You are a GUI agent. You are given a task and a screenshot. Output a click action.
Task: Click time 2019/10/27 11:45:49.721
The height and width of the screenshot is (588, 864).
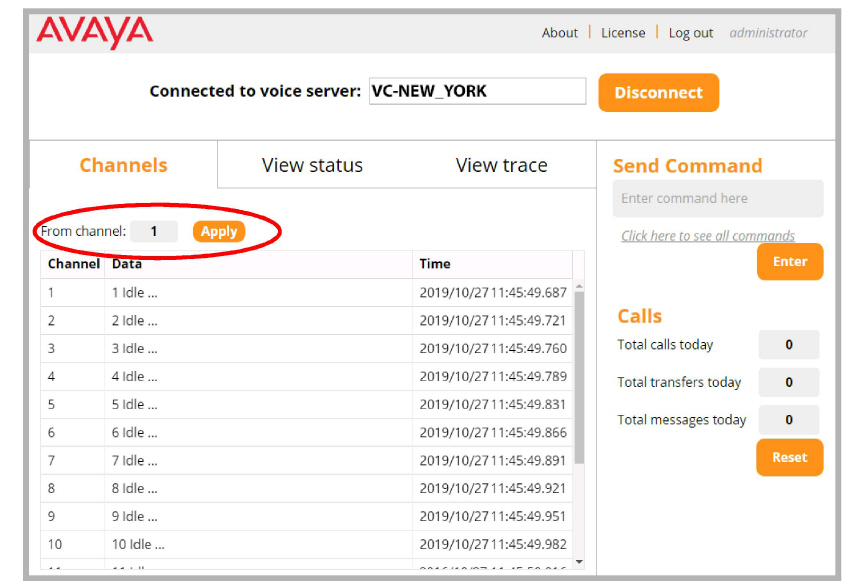click(493, 321)
